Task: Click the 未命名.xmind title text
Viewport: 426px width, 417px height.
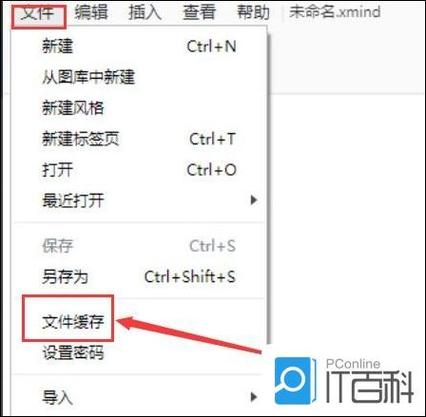Action: pyautogui.click(x=334, y=12)
